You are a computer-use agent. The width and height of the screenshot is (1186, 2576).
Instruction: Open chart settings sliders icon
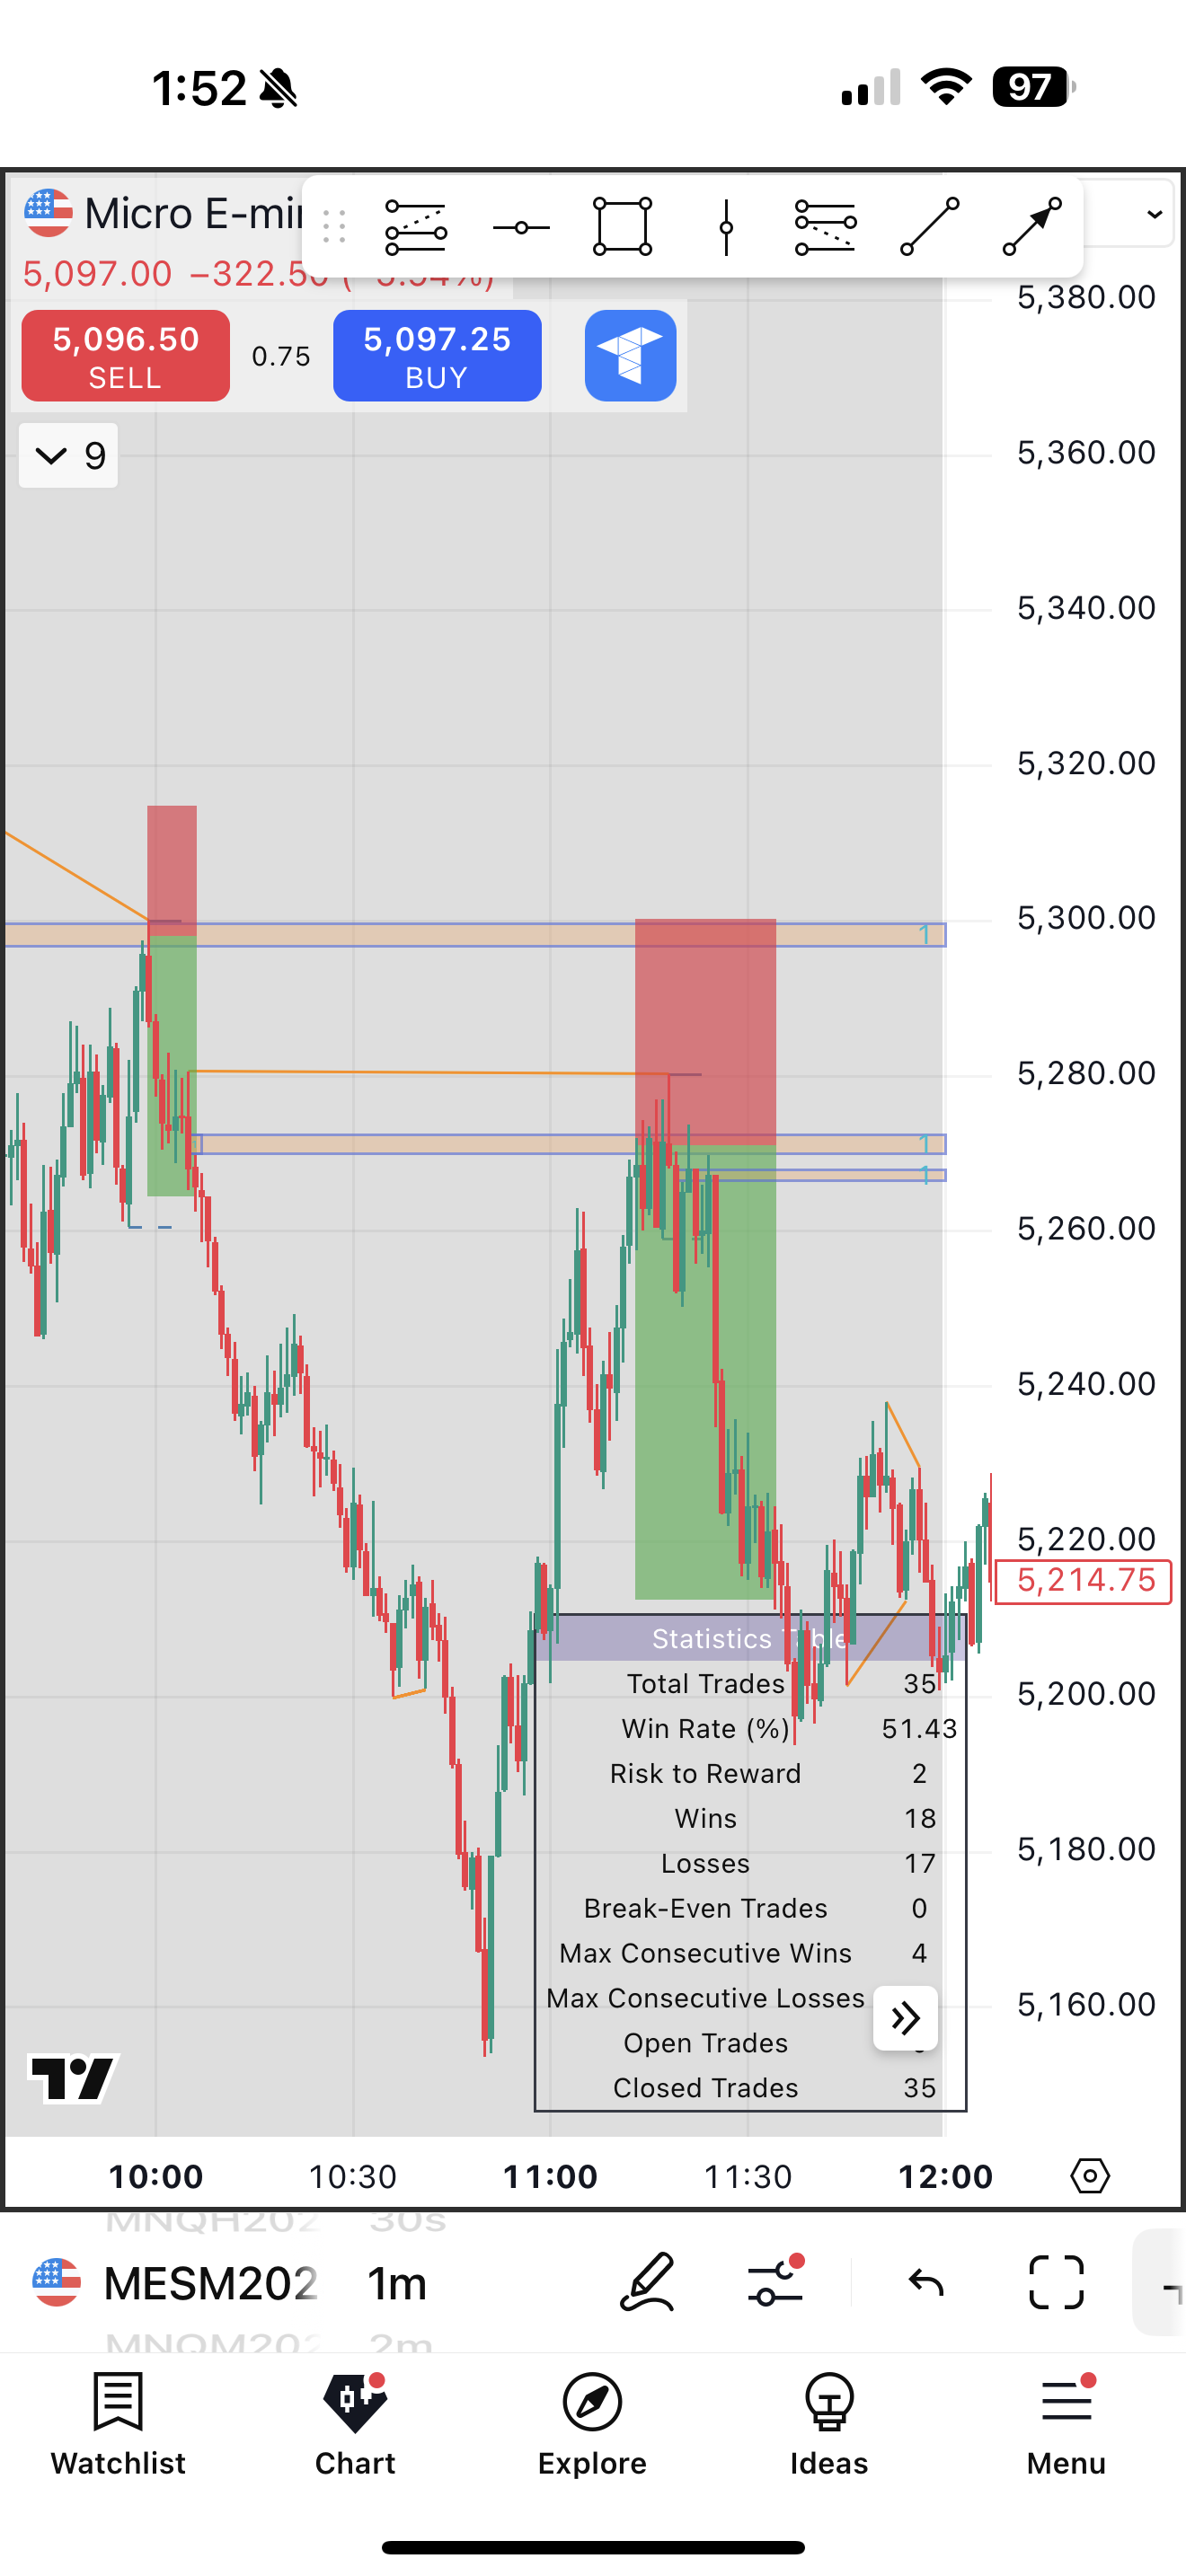[x=776, y=2282]
